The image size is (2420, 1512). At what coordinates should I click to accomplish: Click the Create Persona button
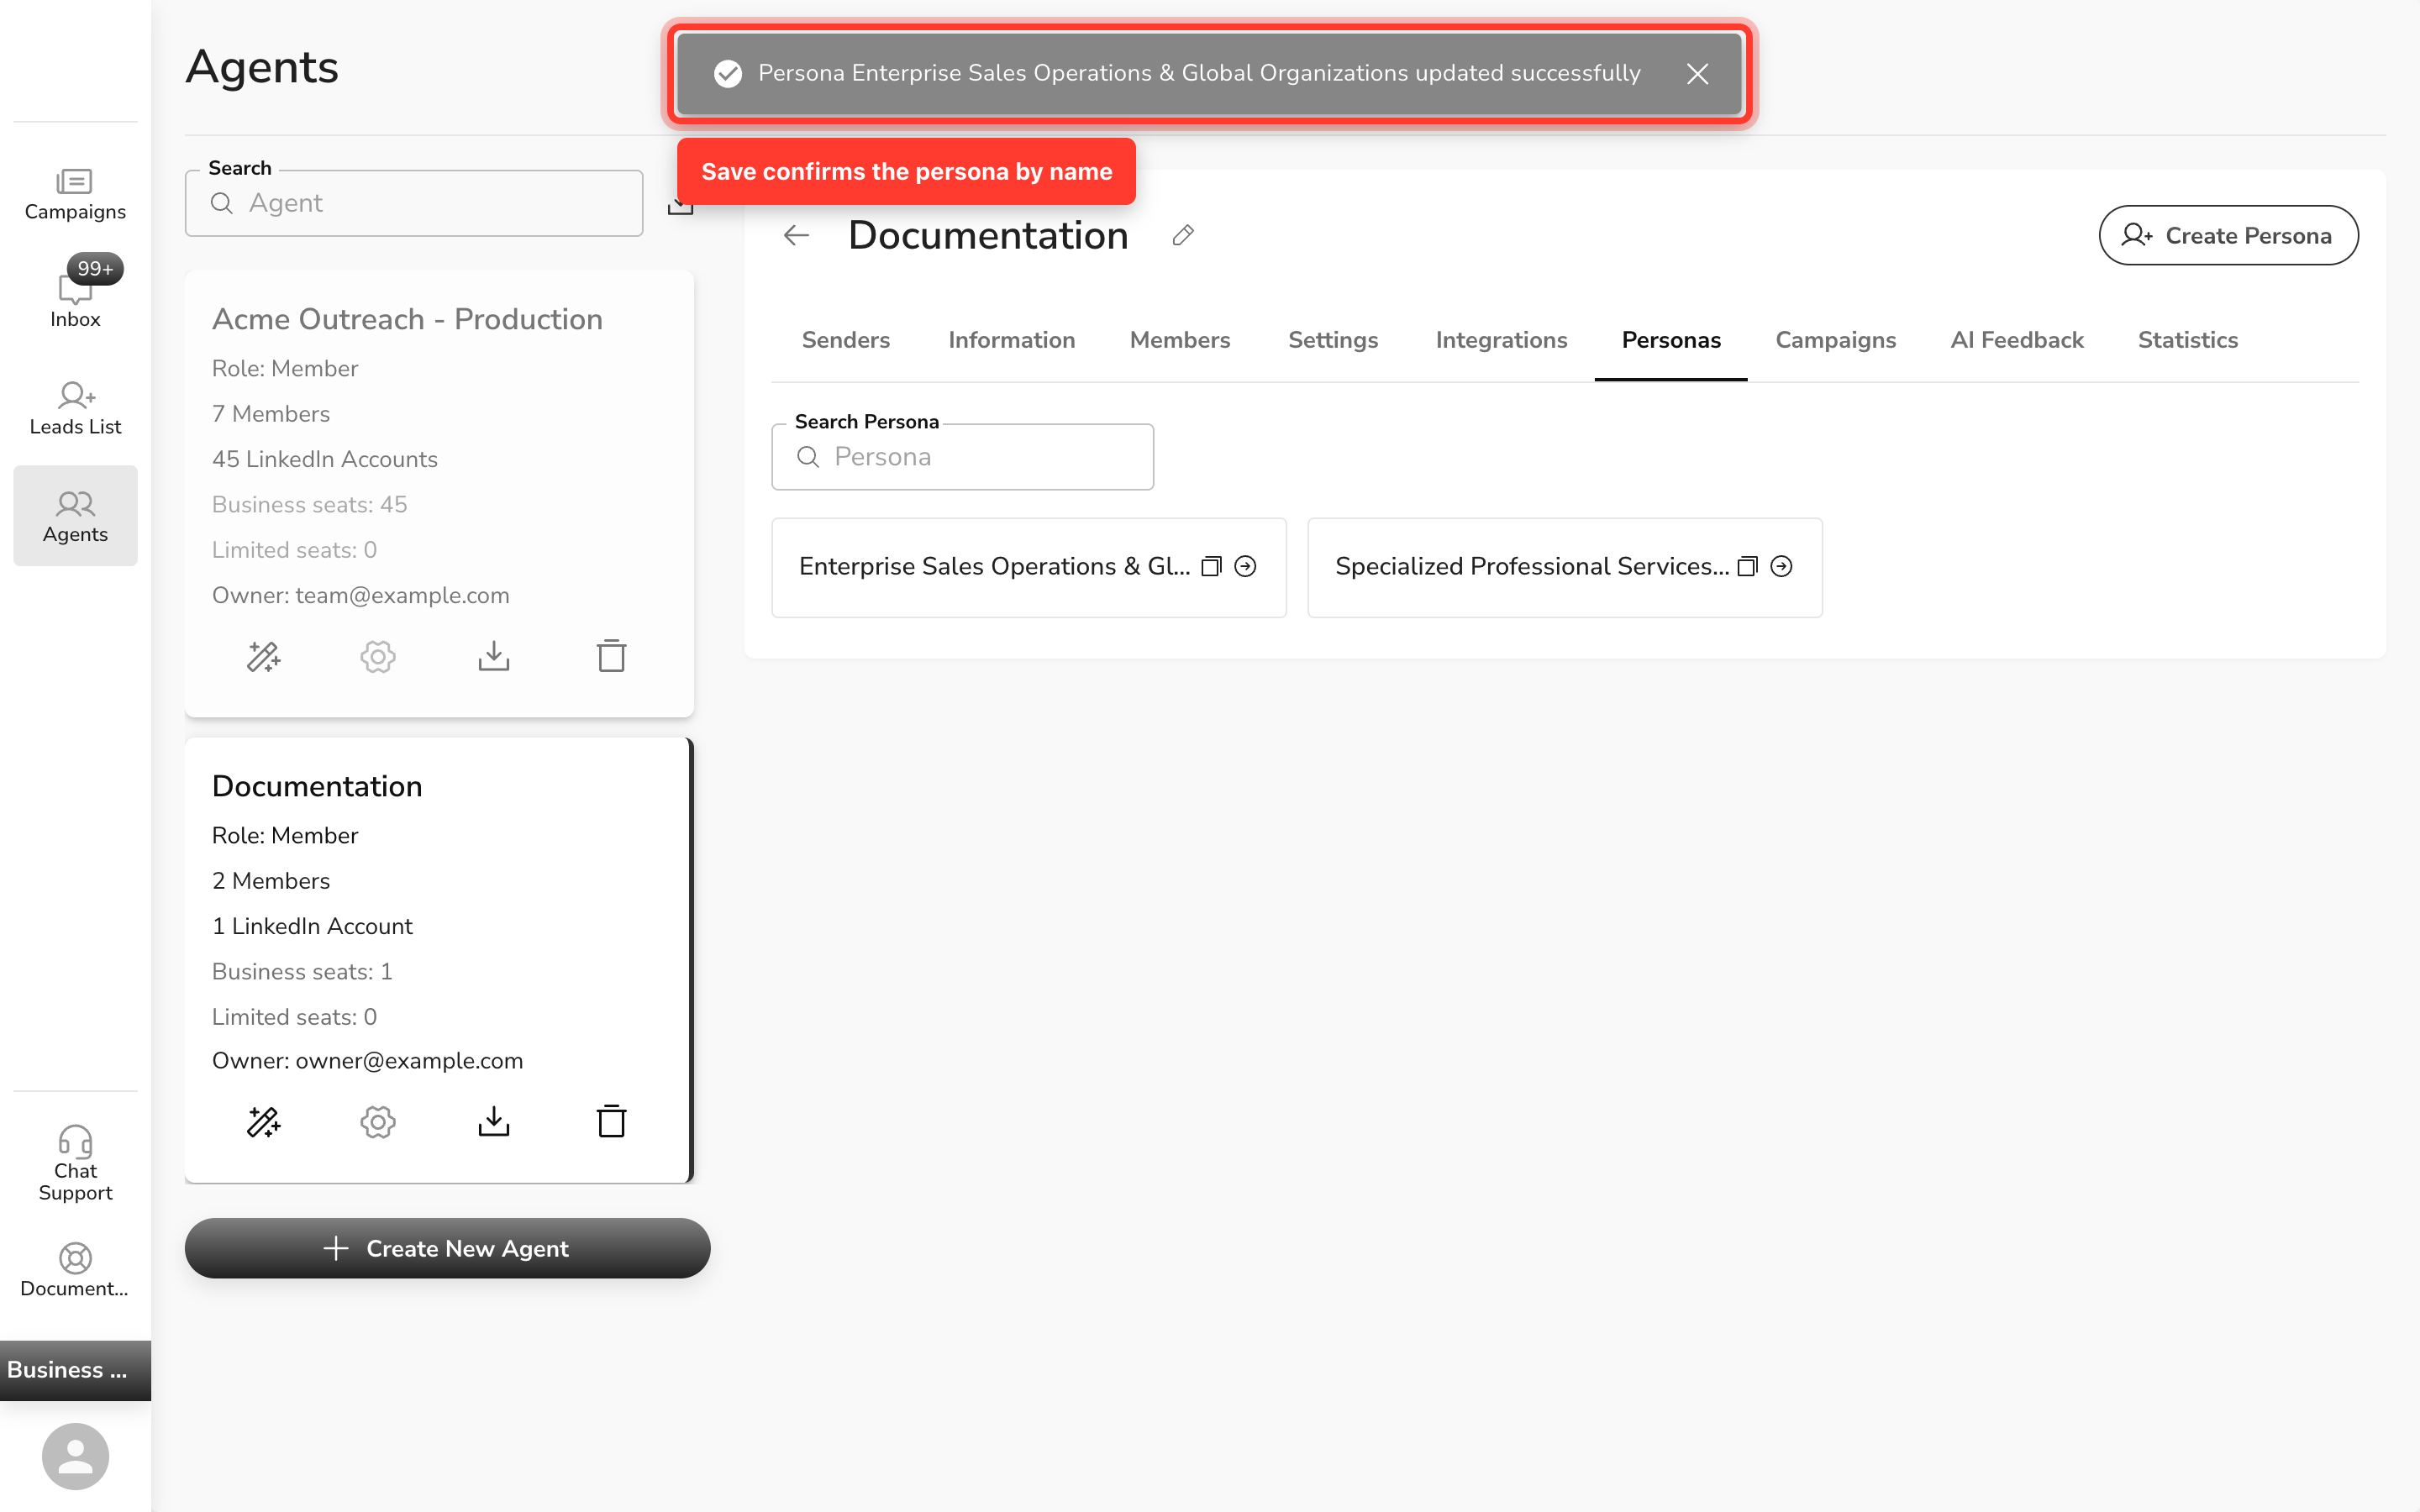[x=2228, y=235]
